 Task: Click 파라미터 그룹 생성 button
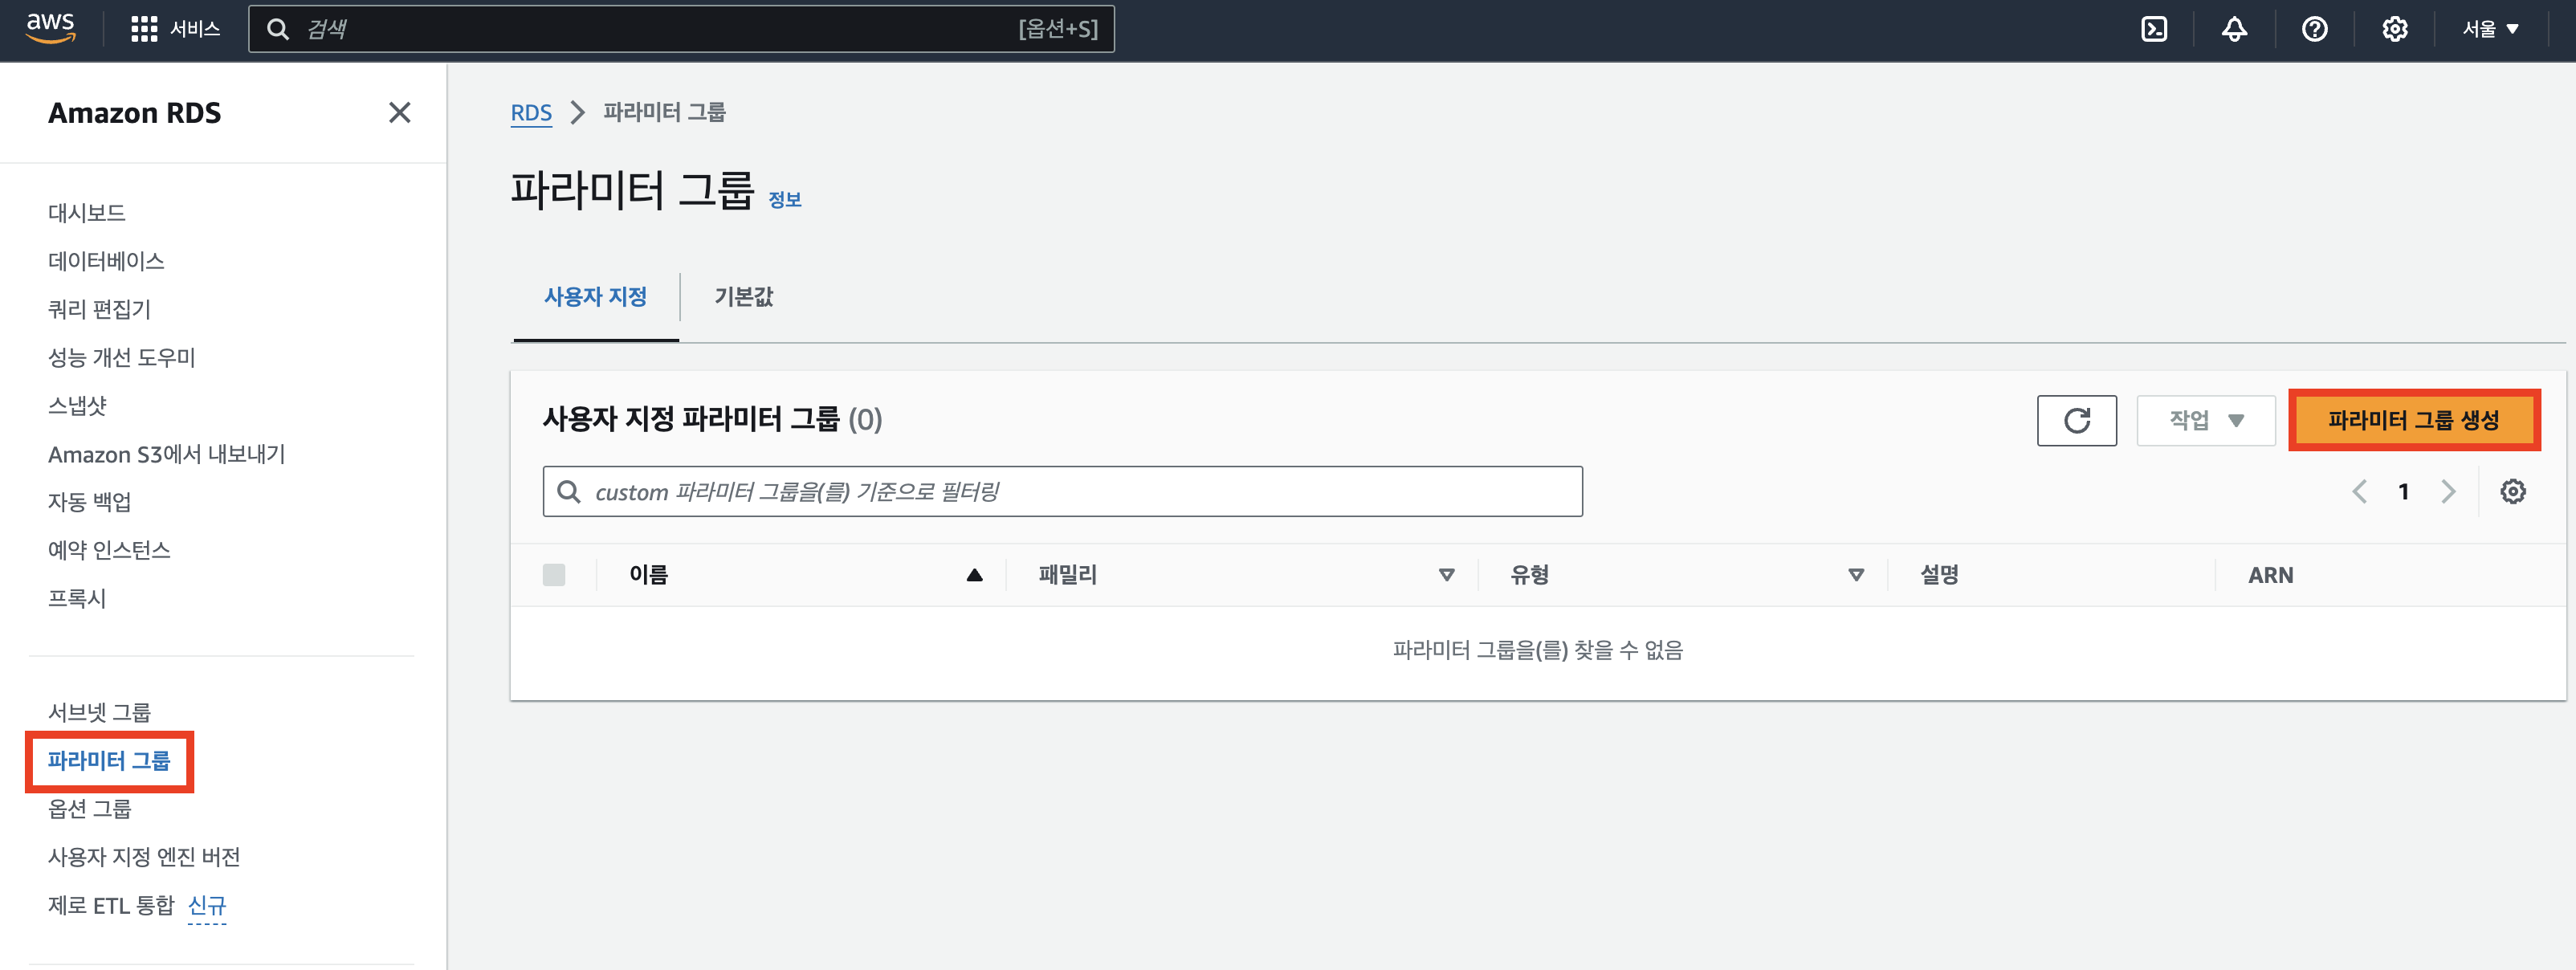click(x=2413, y=420)
